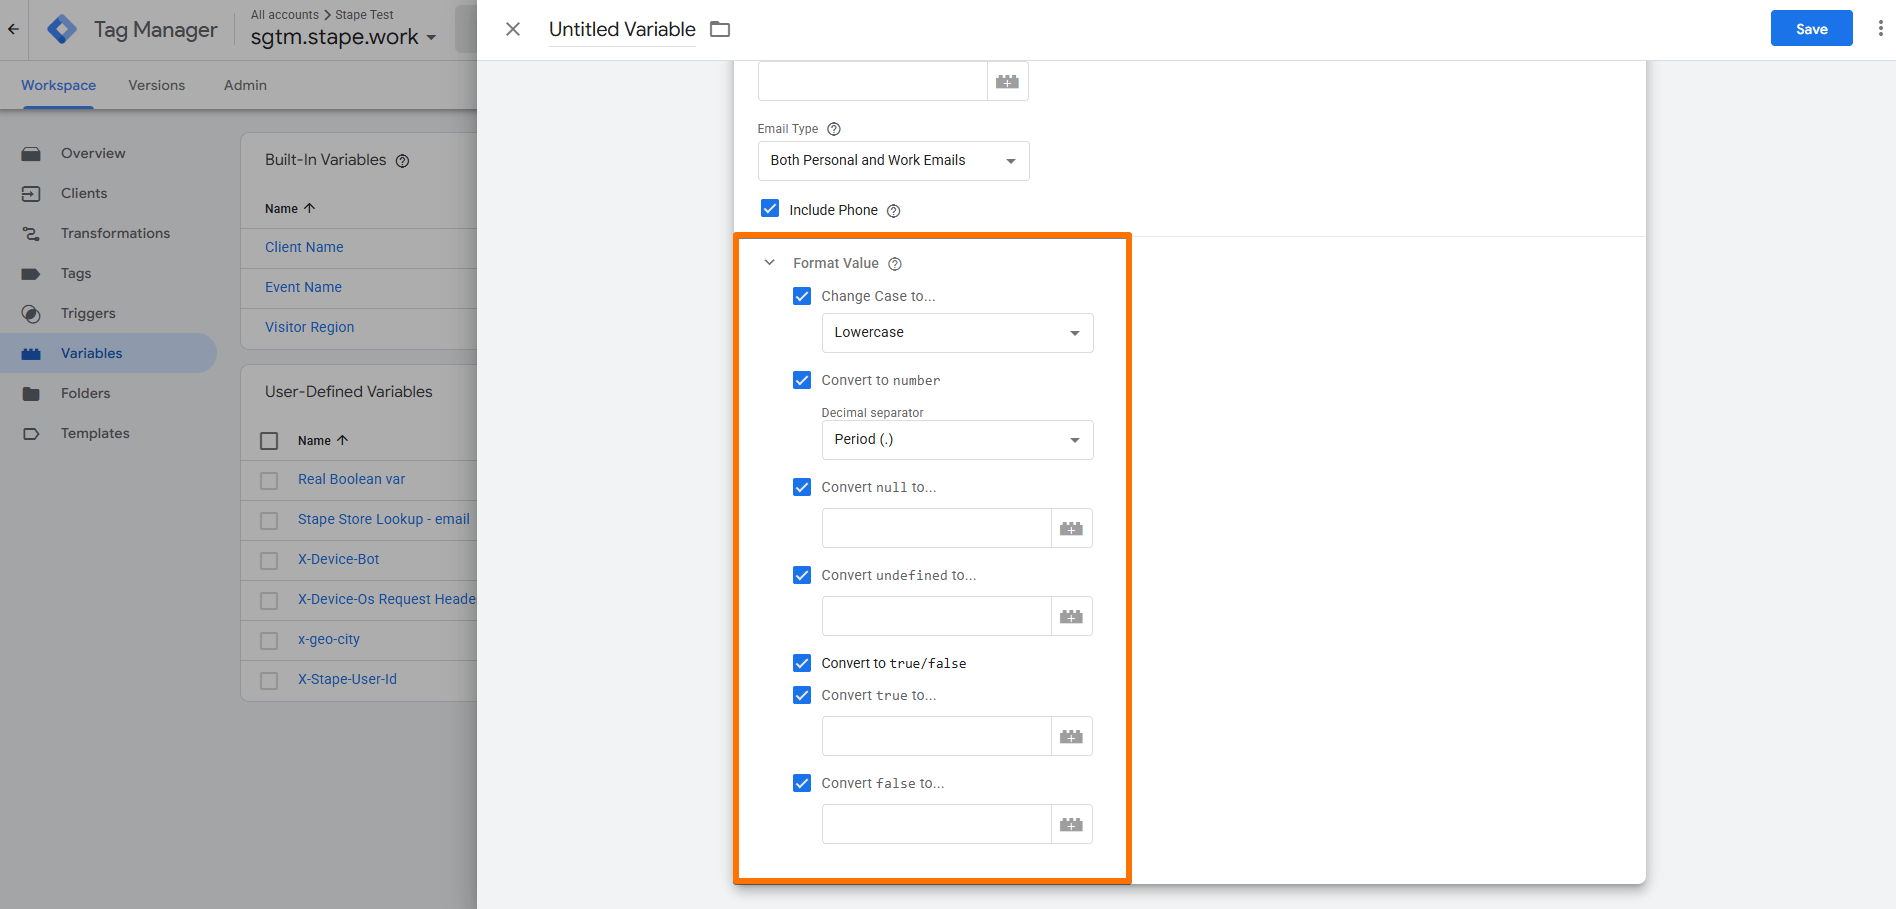The width and height of the screenshot is (1896, 909).
Task: Open the folder icon beside Untitled Variable
Action: pyautogui.click(x=720, y=29)
